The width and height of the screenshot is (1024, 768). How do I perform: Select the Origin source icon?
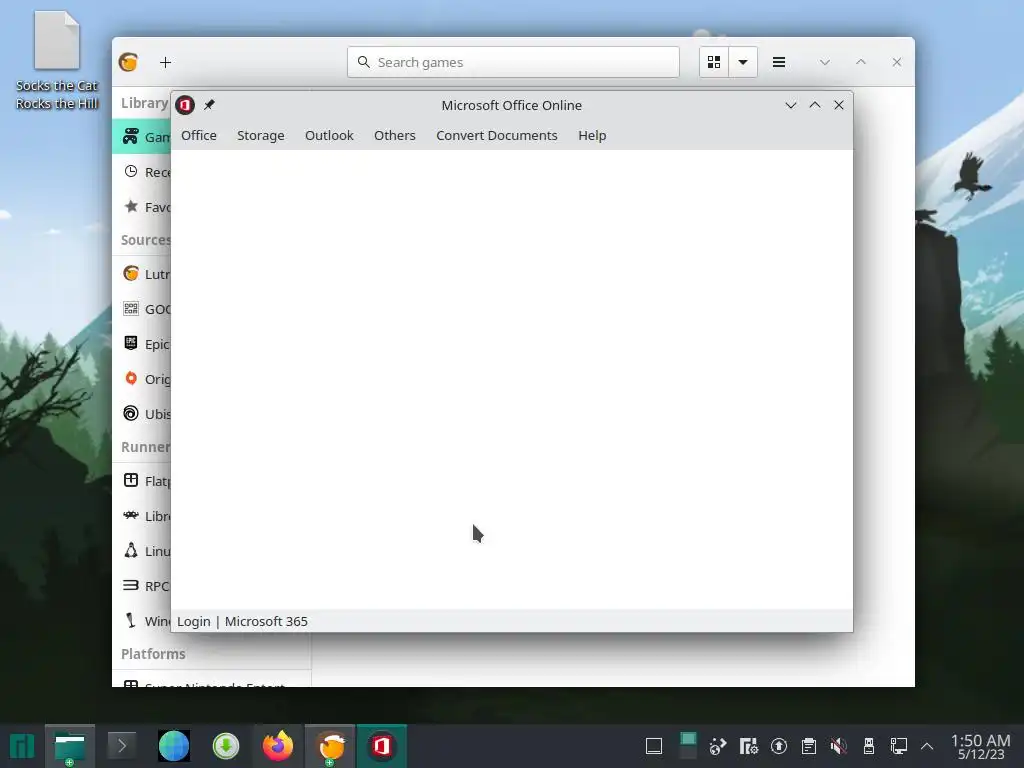131,379
